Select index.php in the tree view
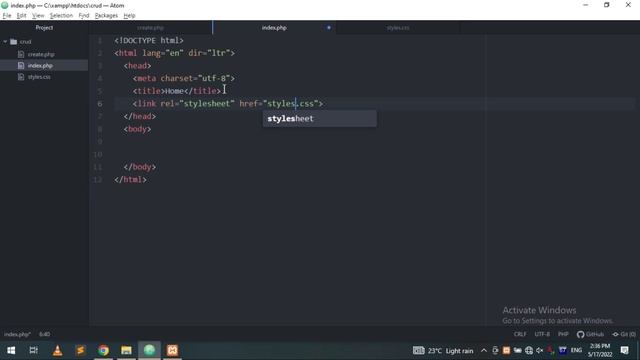 [40, 66]
